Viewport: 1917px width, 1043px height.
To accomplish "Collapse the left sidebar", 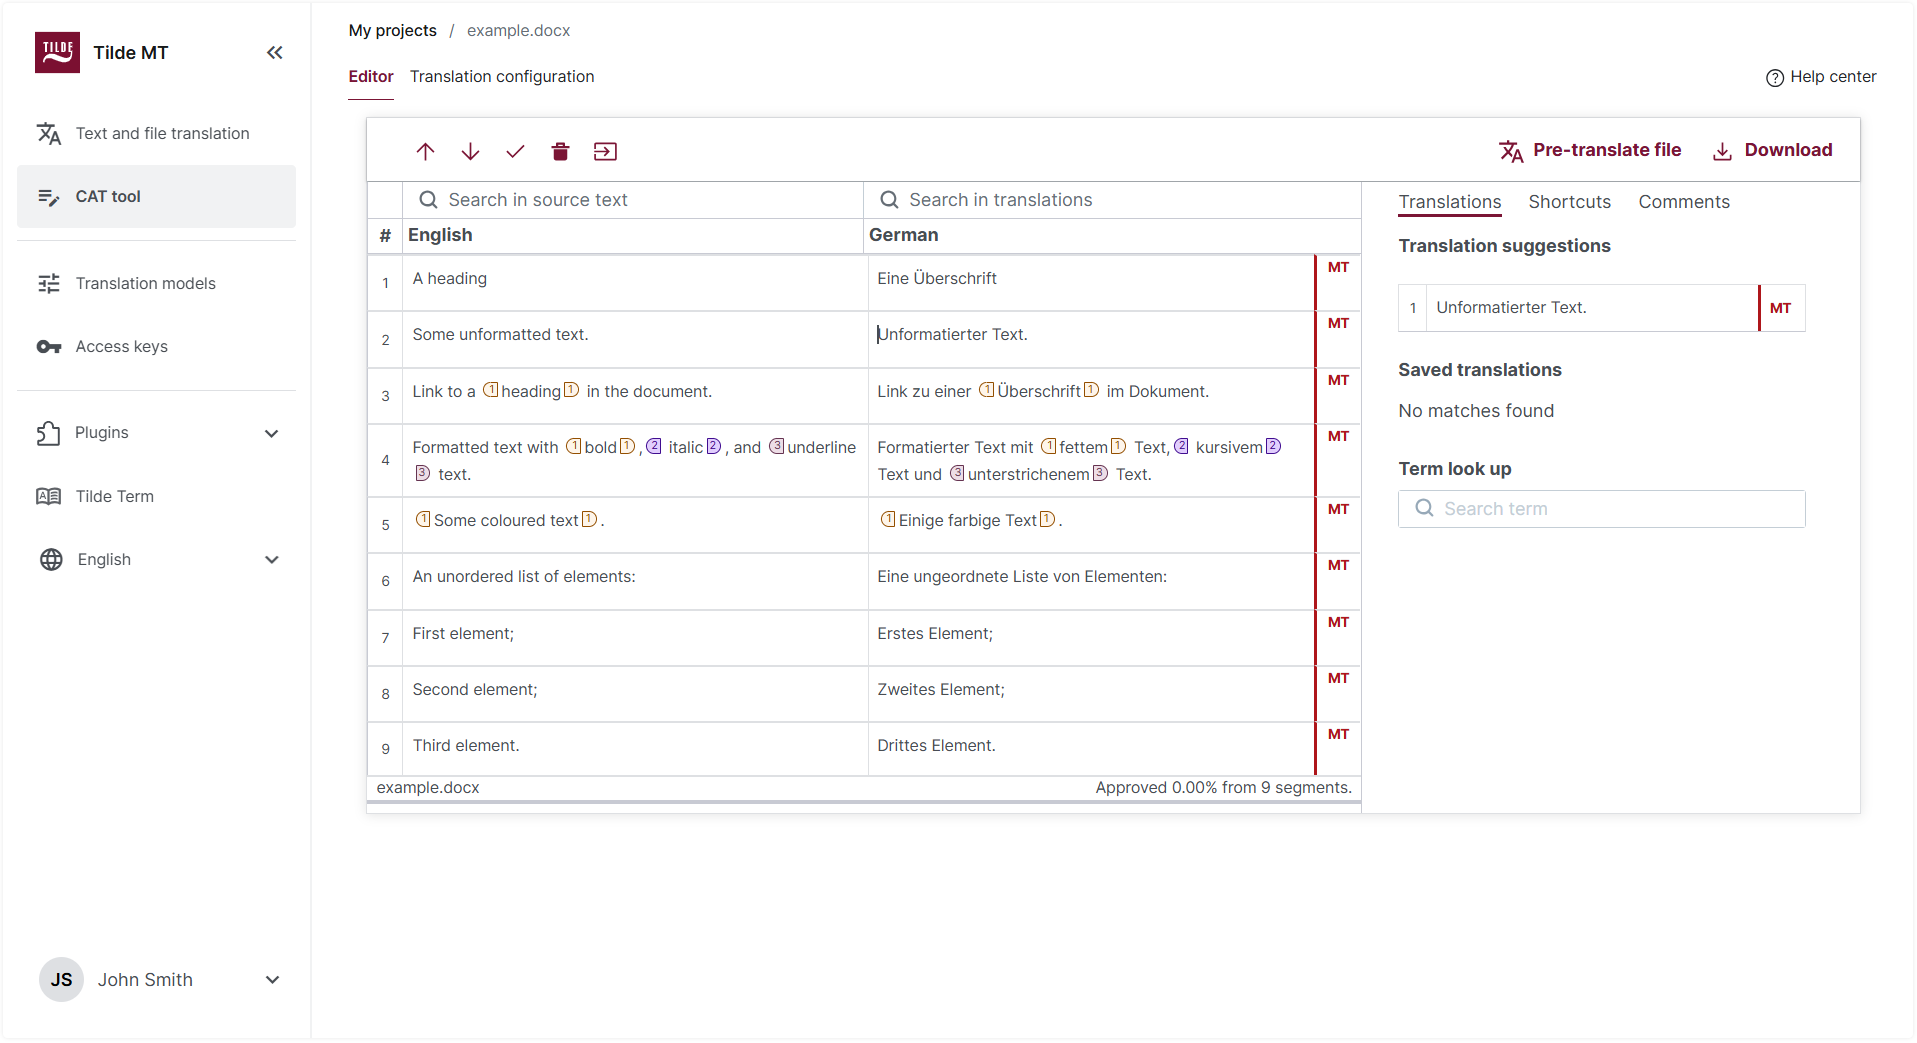I will (x=274, y=52).
